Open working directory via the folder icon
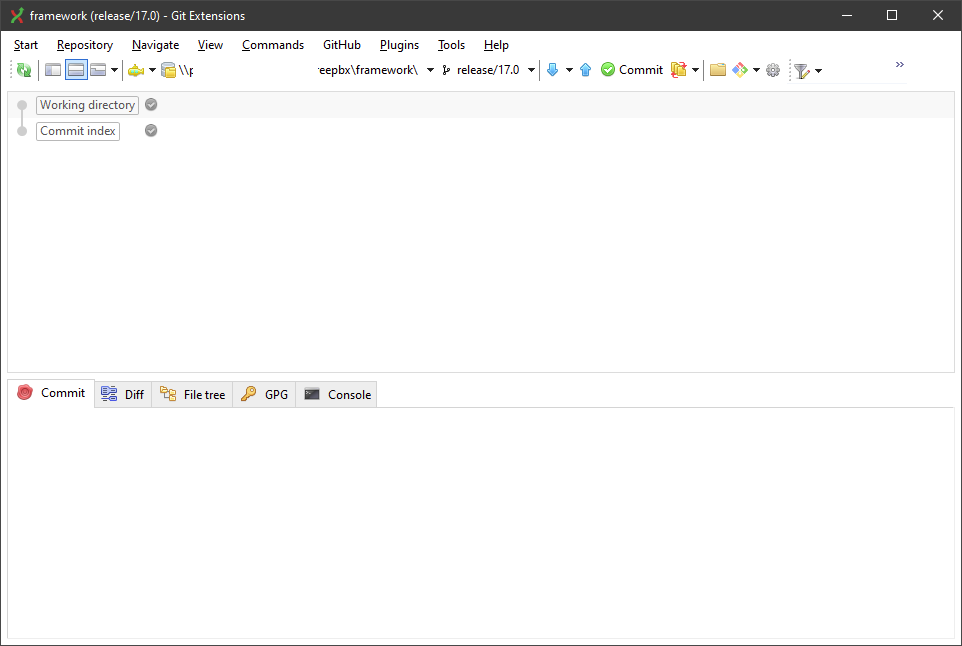 (x=718, y=70)
